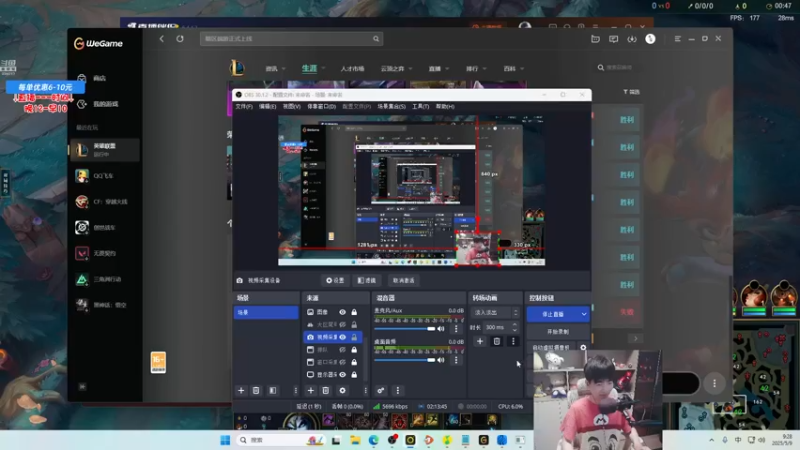Screen dimensions: 800x450
Task: Adjust the desktop audio volume slider
Action: point(405,360)
